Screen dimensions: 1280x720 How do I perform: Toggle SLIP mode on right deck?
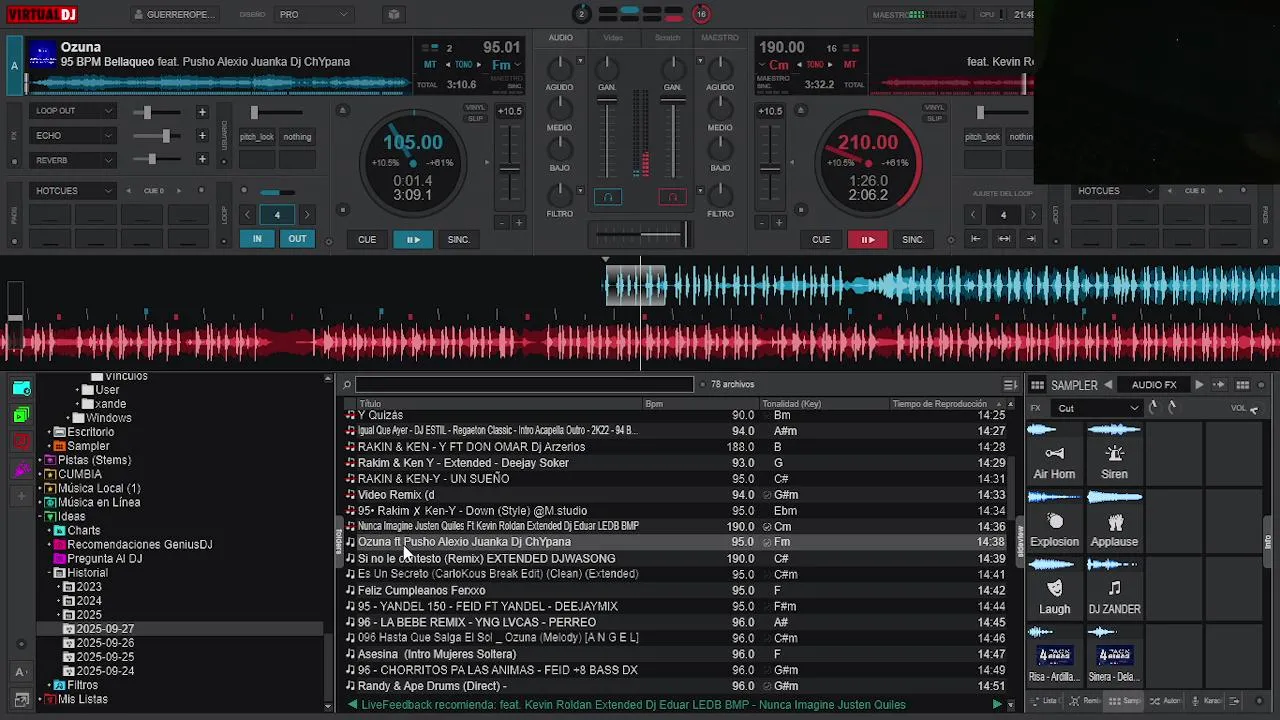934,118
